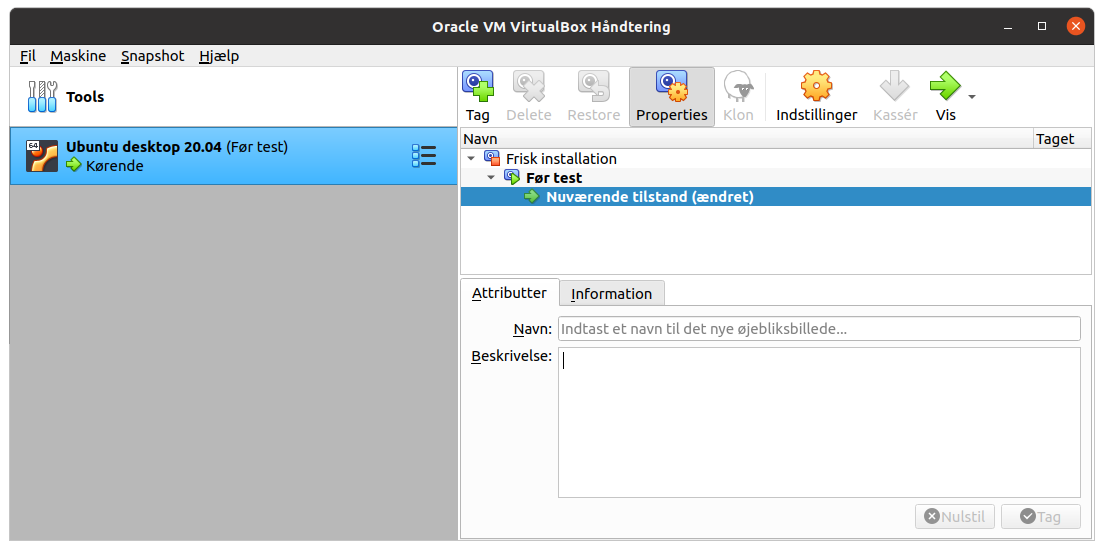
Task: Open the Hjælp menu
Action: 219,56
